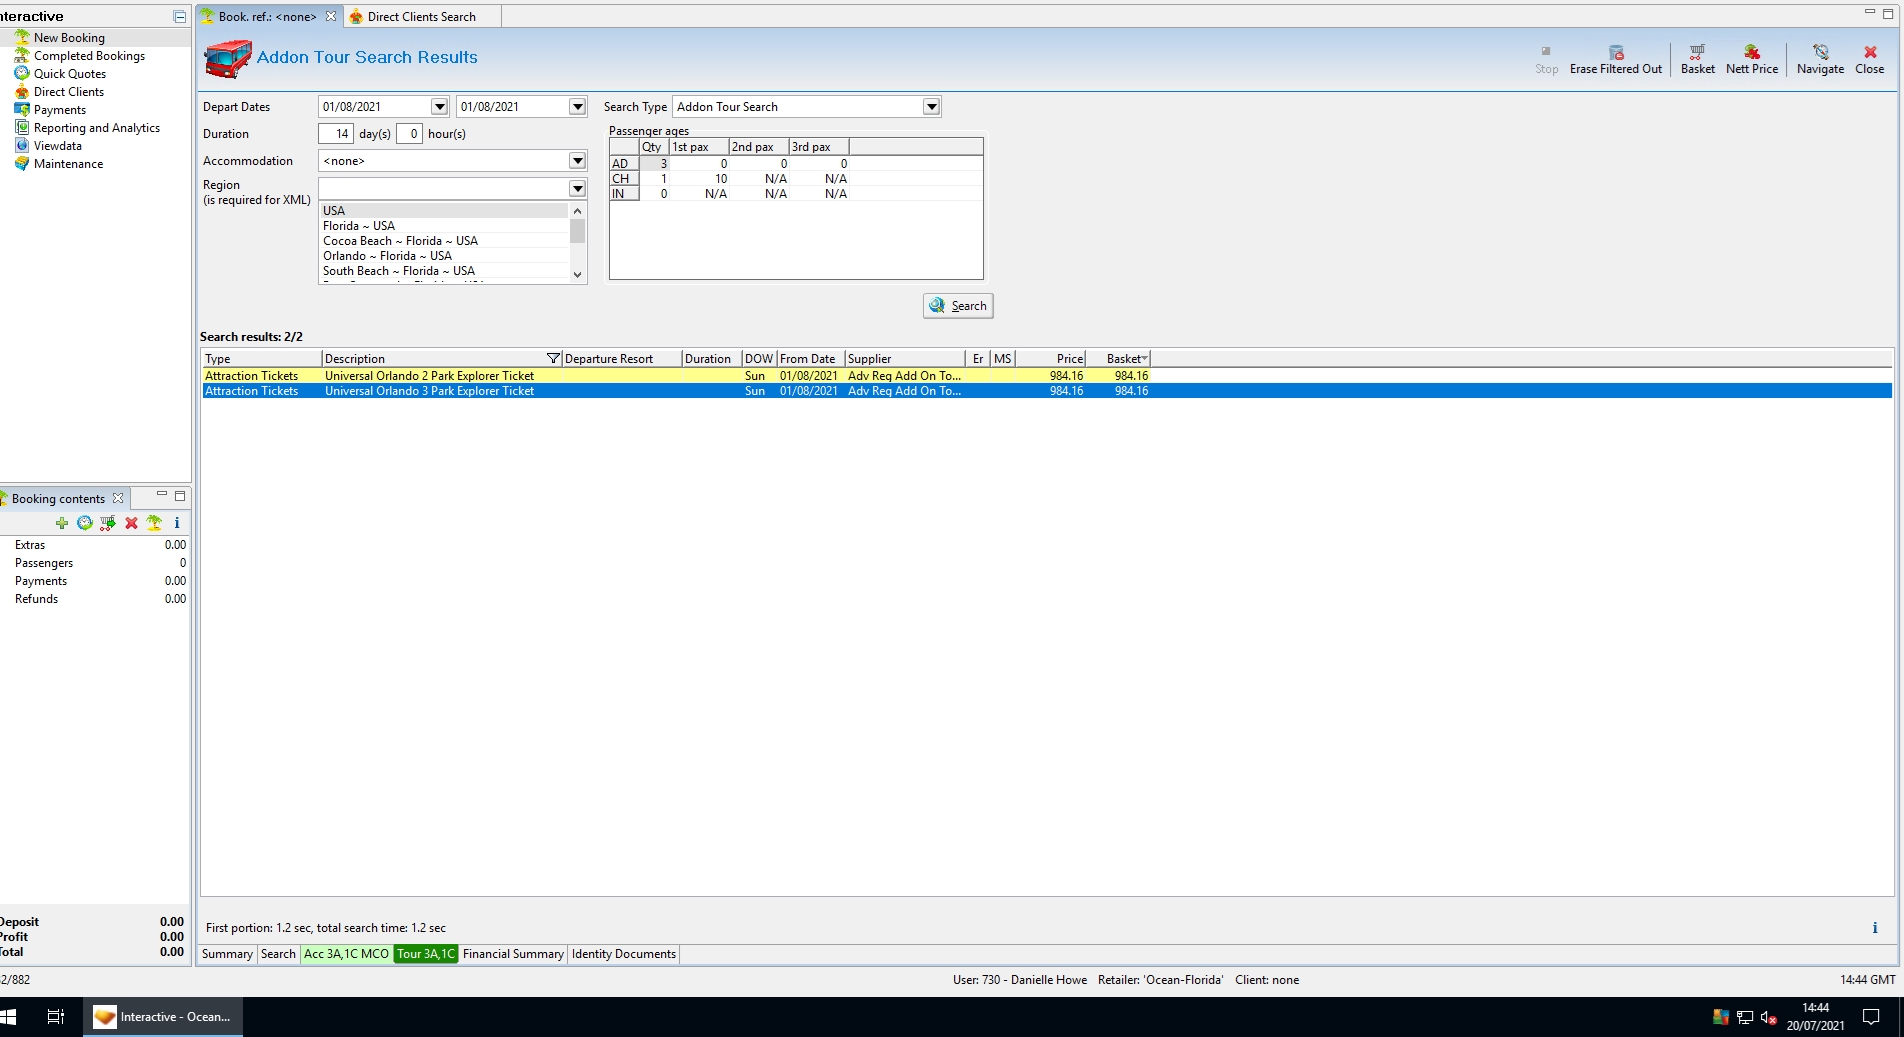Viewport: 1904px width, 1037px height.
Task: Select the Universal Orlando 2 Park Explorer Ticket row
Action: (x=1046, y=376)
